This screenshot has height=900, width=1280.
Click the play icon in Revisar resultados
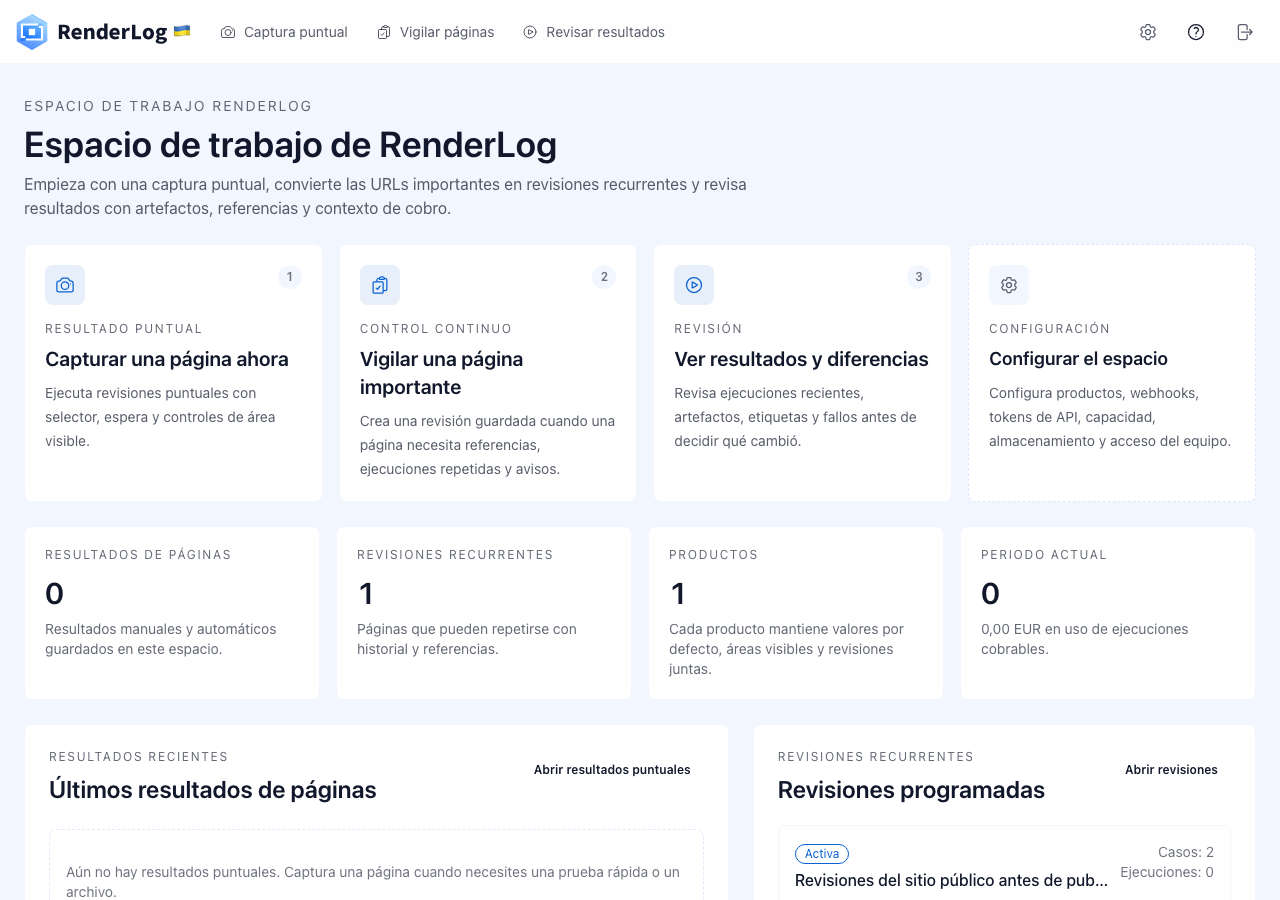530,32
